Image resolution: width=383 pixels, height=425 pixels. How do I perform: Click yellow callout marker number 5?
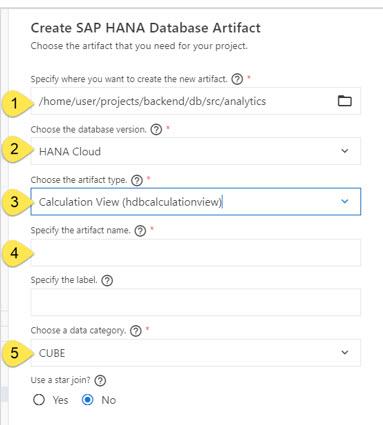(x=17, y=353)
